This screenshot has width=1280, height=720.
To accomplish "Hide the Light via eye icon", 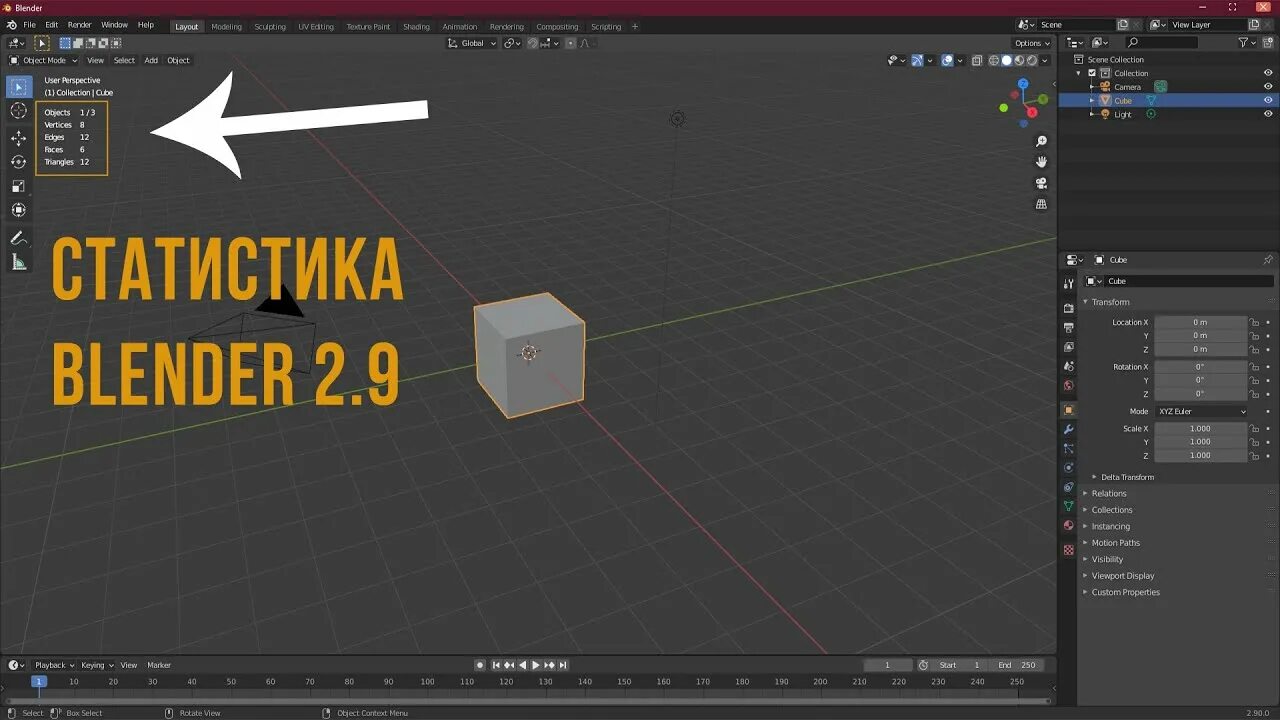I will [1268, 114].
